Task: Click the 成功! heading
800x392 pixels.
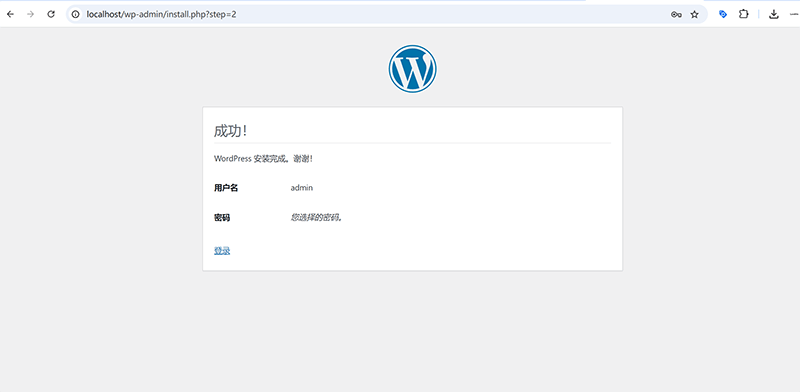Action: 231,131
